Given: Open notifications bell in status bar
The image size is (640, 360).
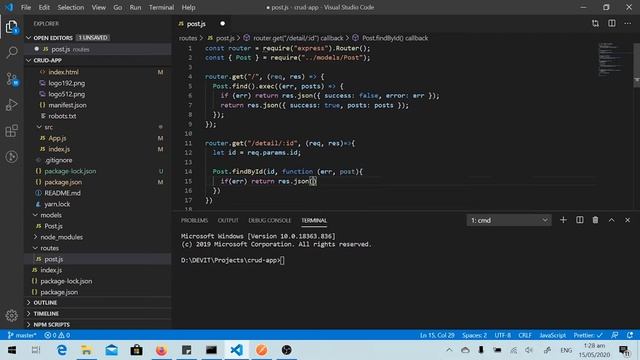Looking at the screenshot, I should [630, 335].
